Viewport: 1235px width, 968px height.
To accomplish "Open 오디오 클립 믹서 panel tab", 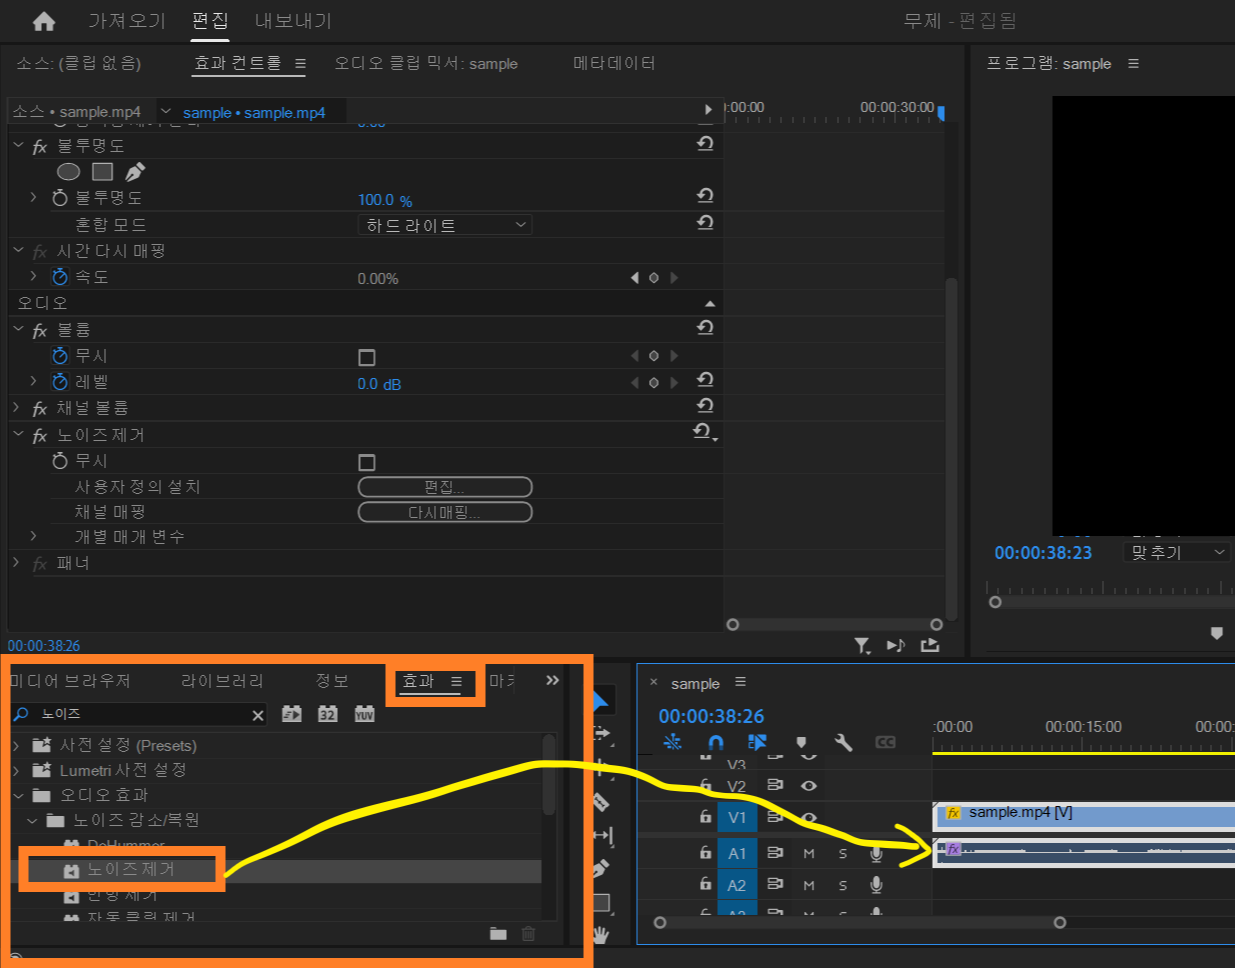I will pos(426,63).
